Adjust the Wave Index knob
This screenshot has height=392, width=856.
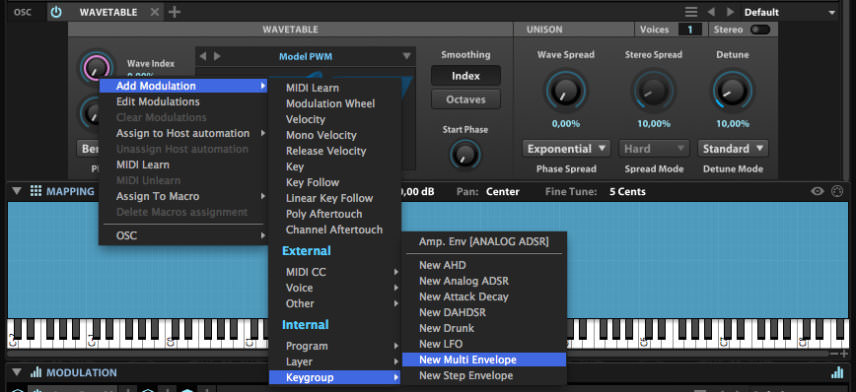click(x=97, y=68)
